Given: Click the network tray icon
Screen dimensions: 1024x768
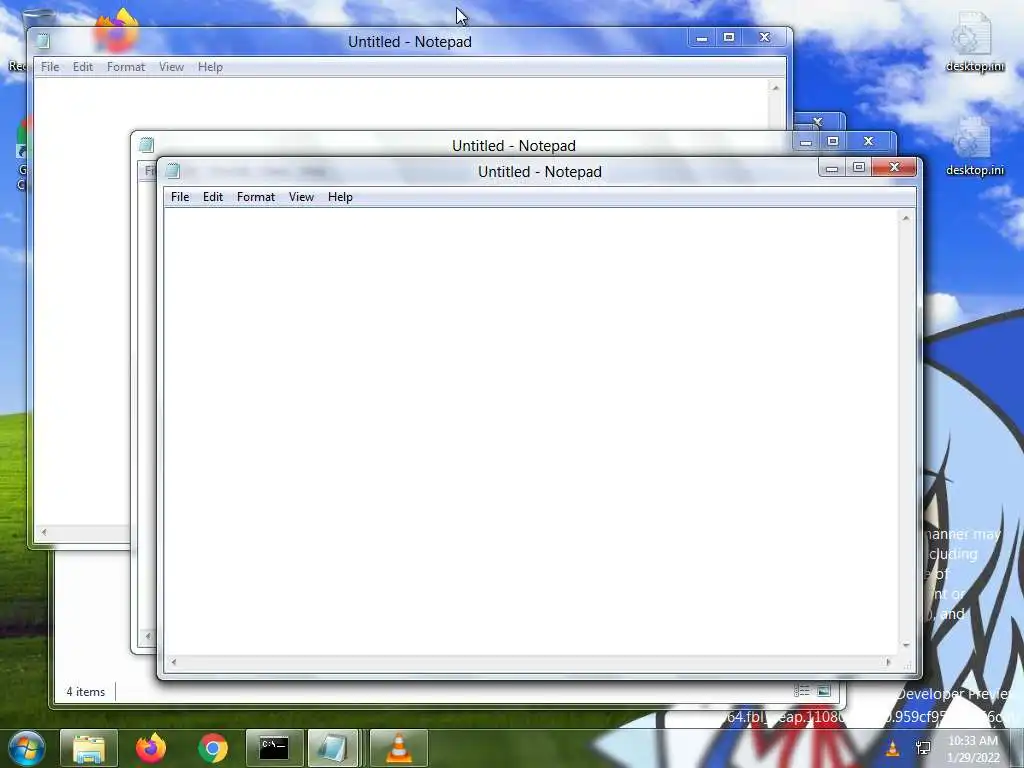Looking at the screenshot, I should tap(923, 748).
